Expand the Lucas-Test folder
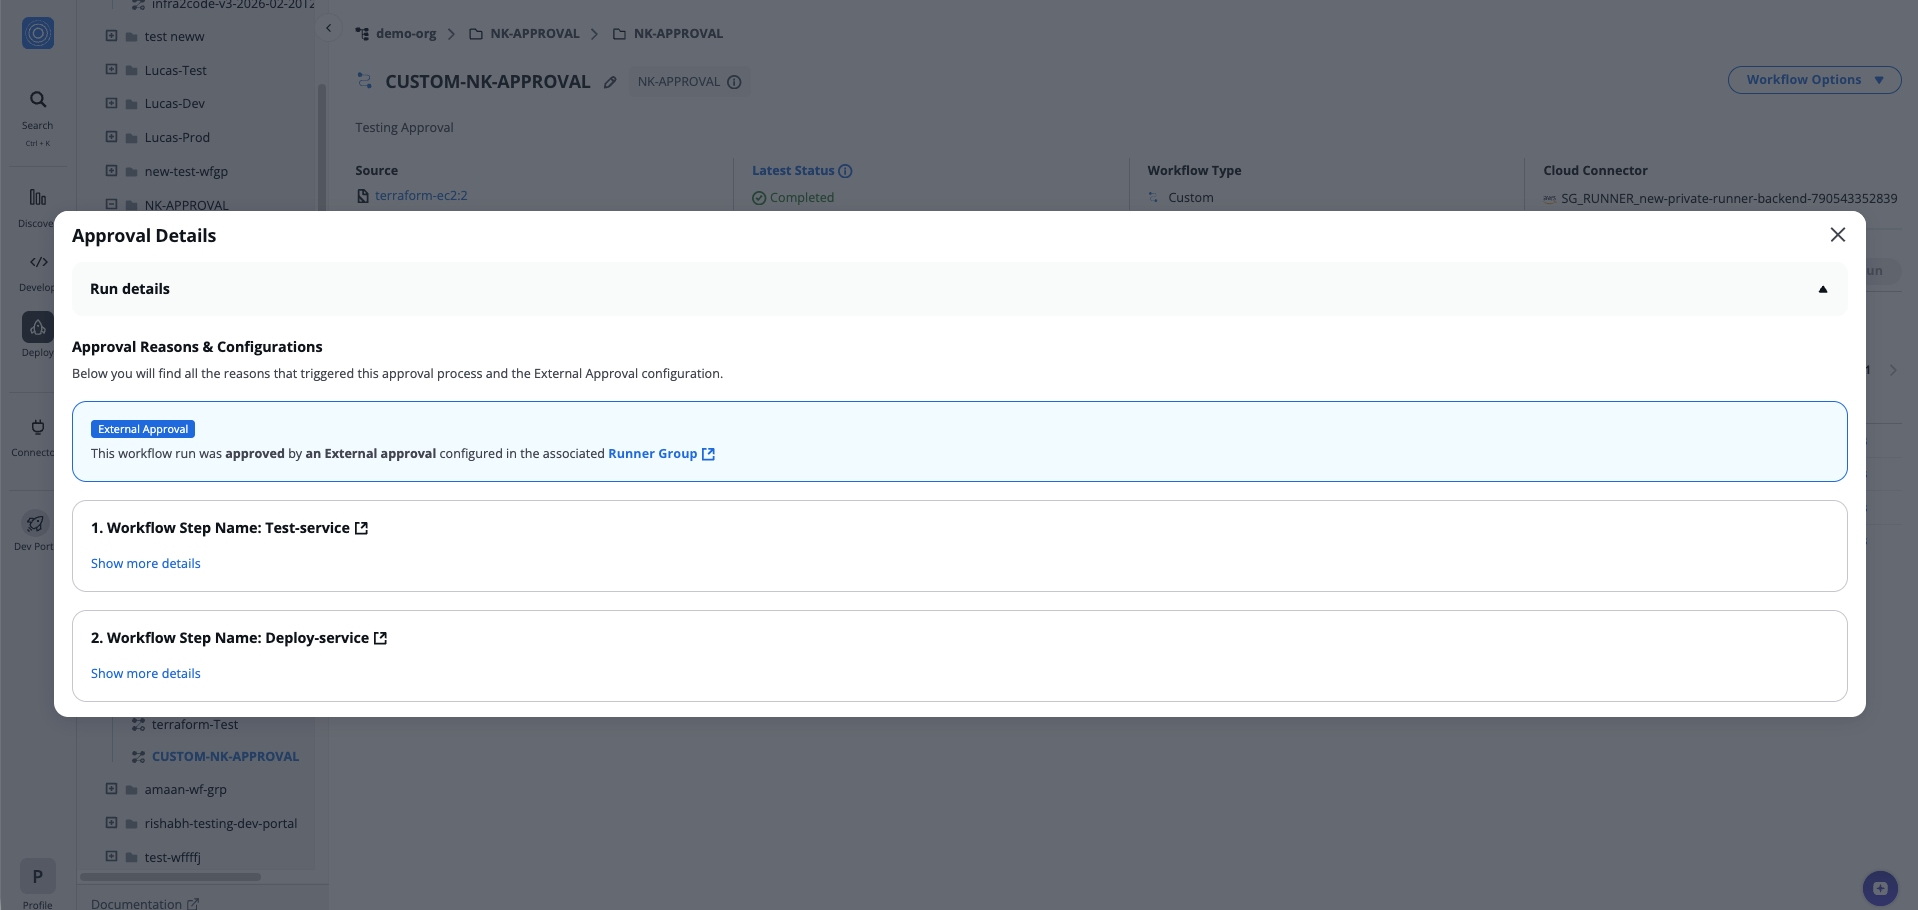The image size is (1918, 910). tap(112, 70)
